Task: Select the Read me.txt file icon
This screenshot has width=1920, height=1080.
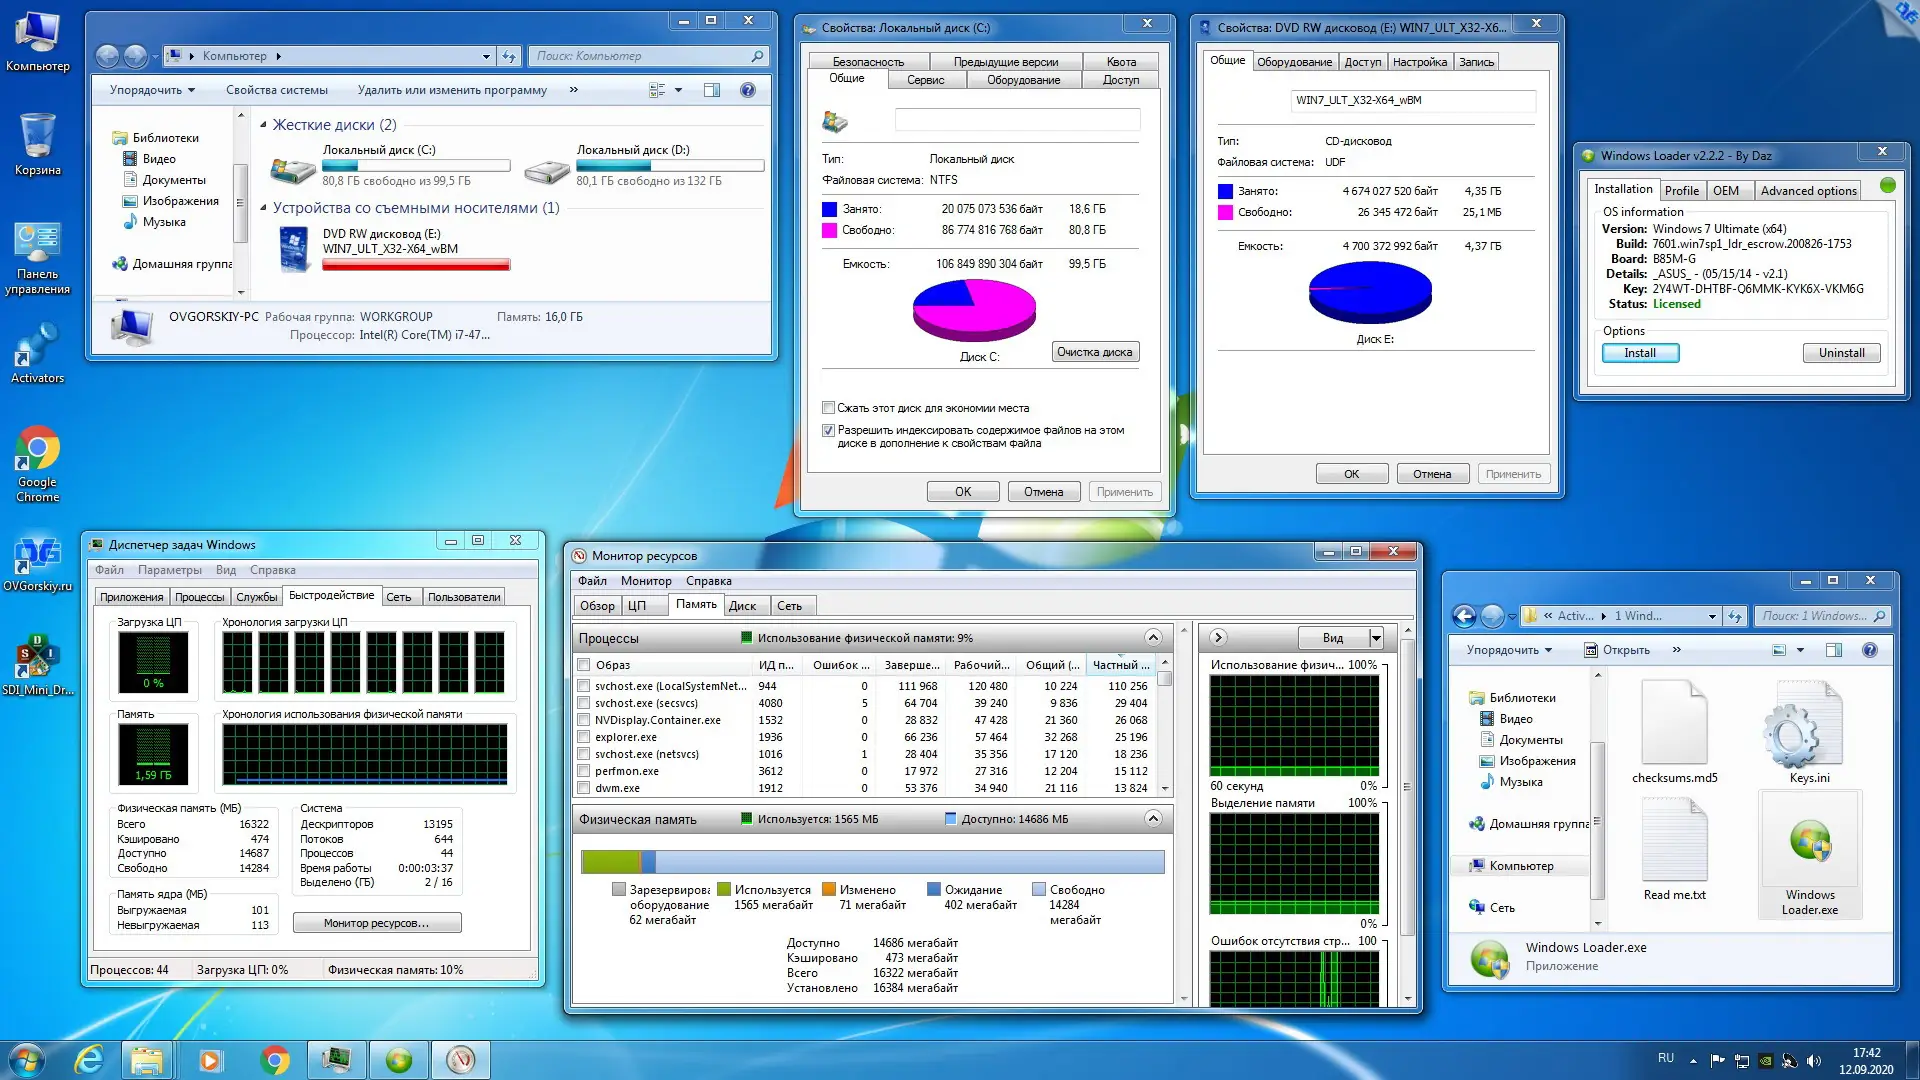Action: [x=1675, y=840]
